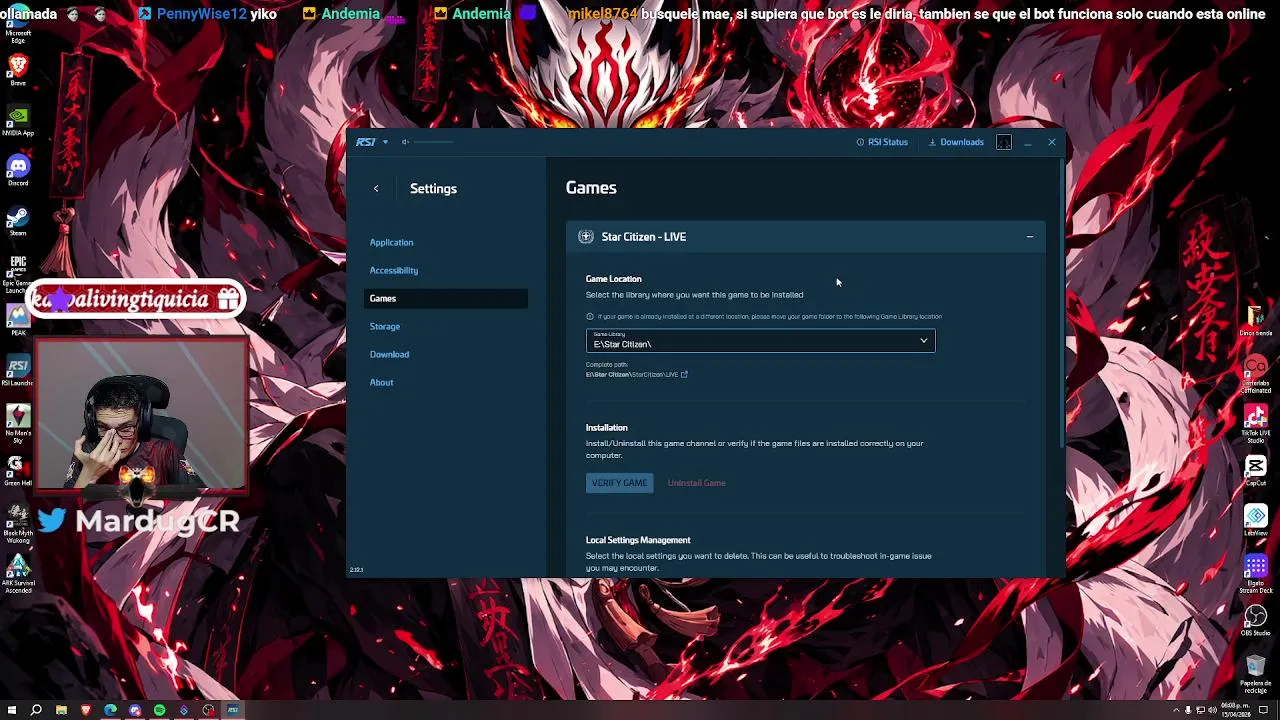Click the info icon beside the library location note
Screen dimensions: 1280x720
tap(590, 316)
